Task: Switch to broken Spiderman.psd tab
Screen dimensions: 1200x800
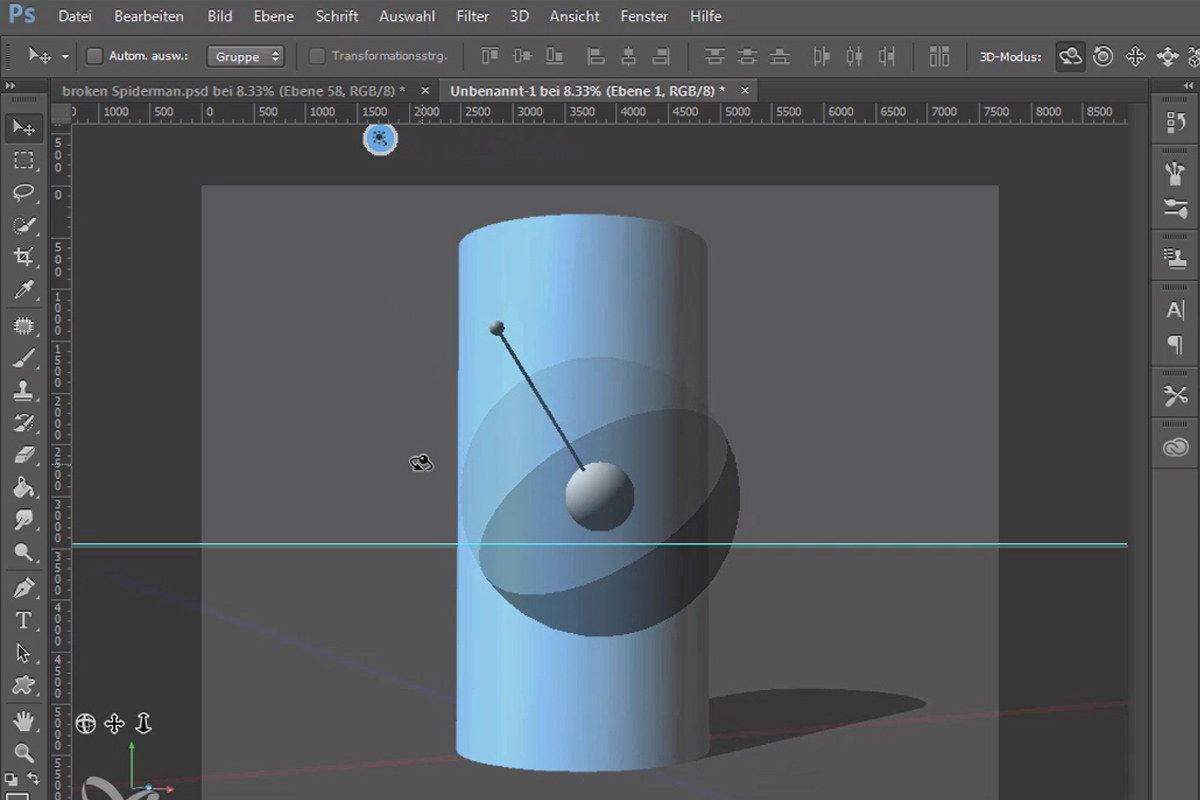Action: point(233,90)
